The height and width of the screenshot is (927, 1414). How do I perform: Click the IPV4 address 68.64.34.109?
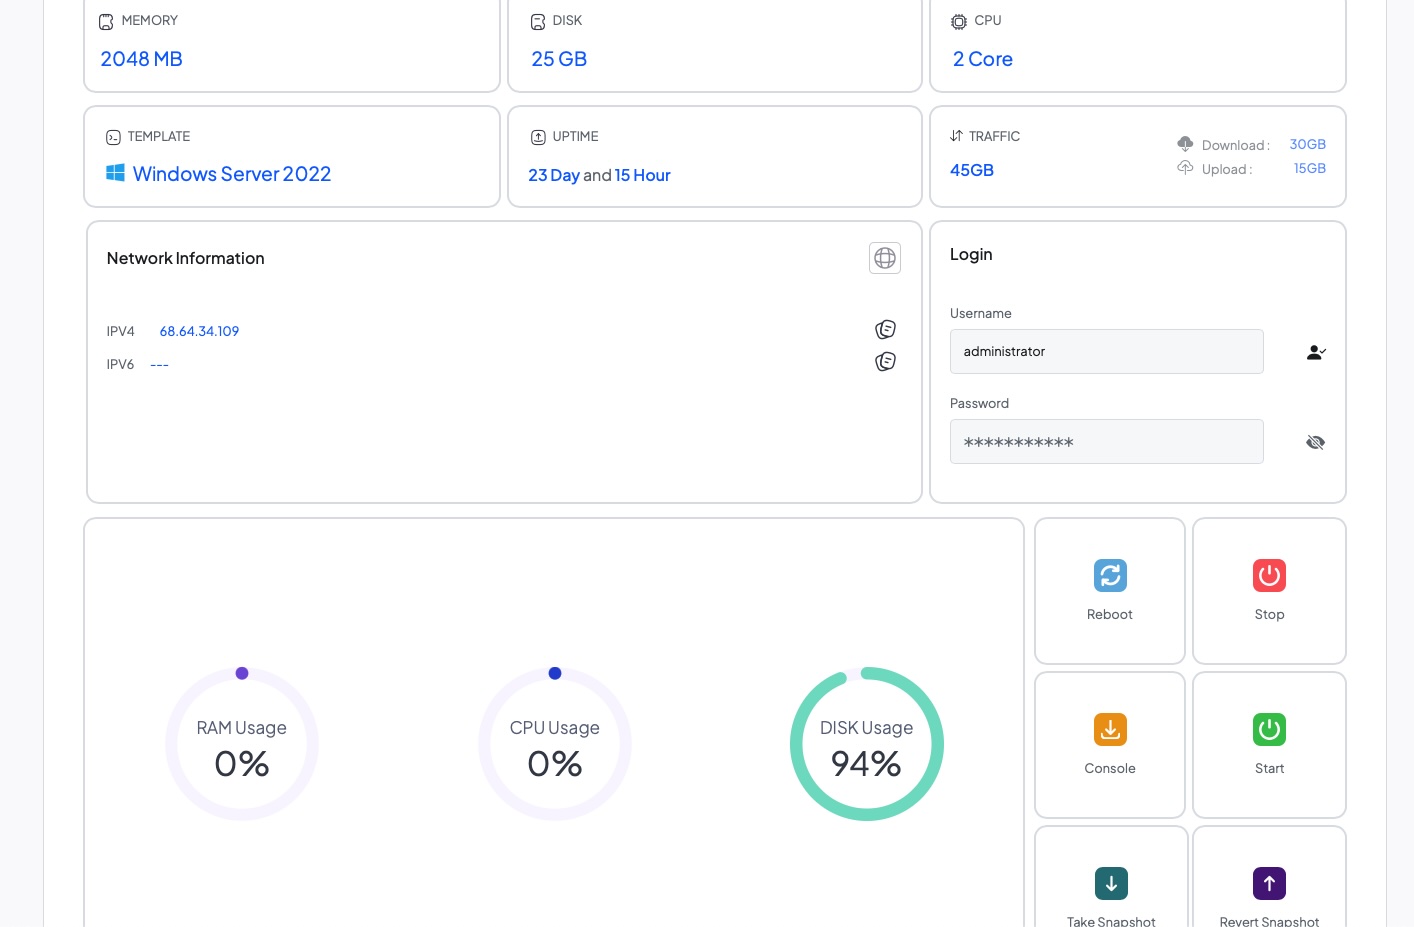199,331
